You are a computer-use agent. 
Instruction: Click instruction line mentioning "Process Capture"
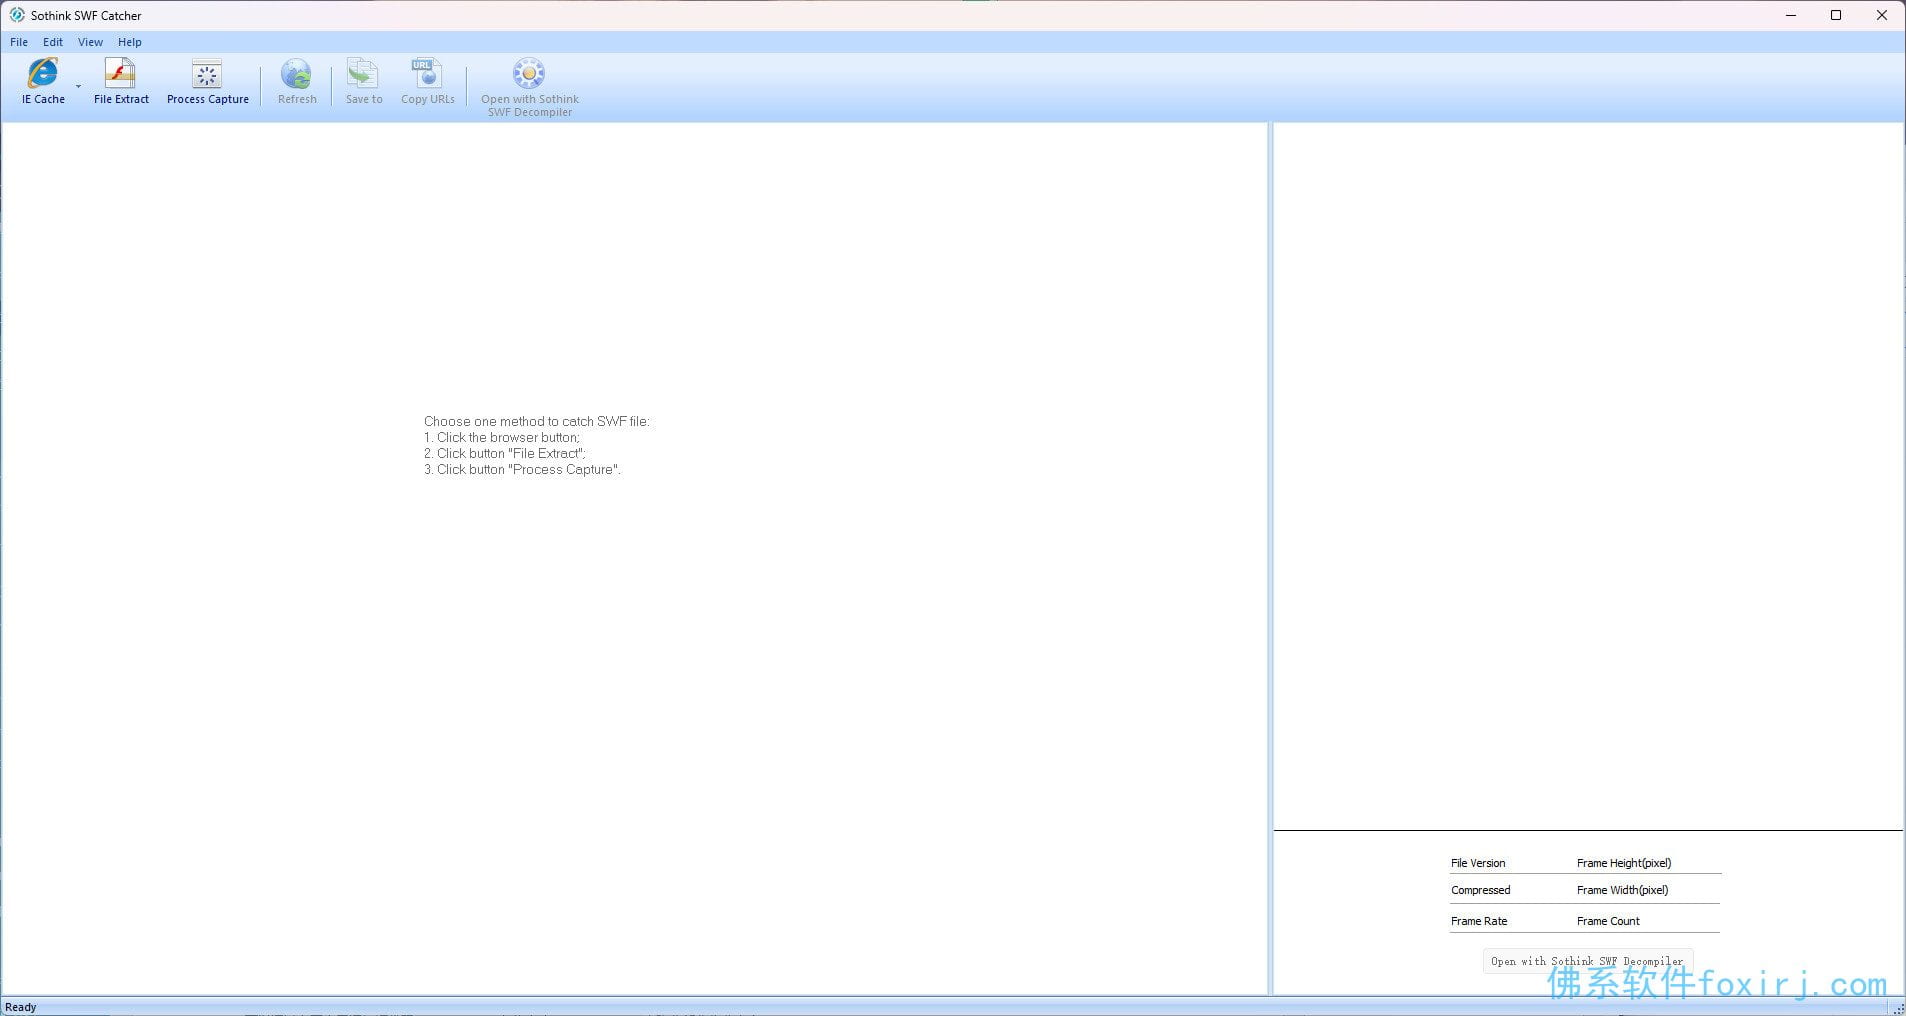tap(522, 469)
